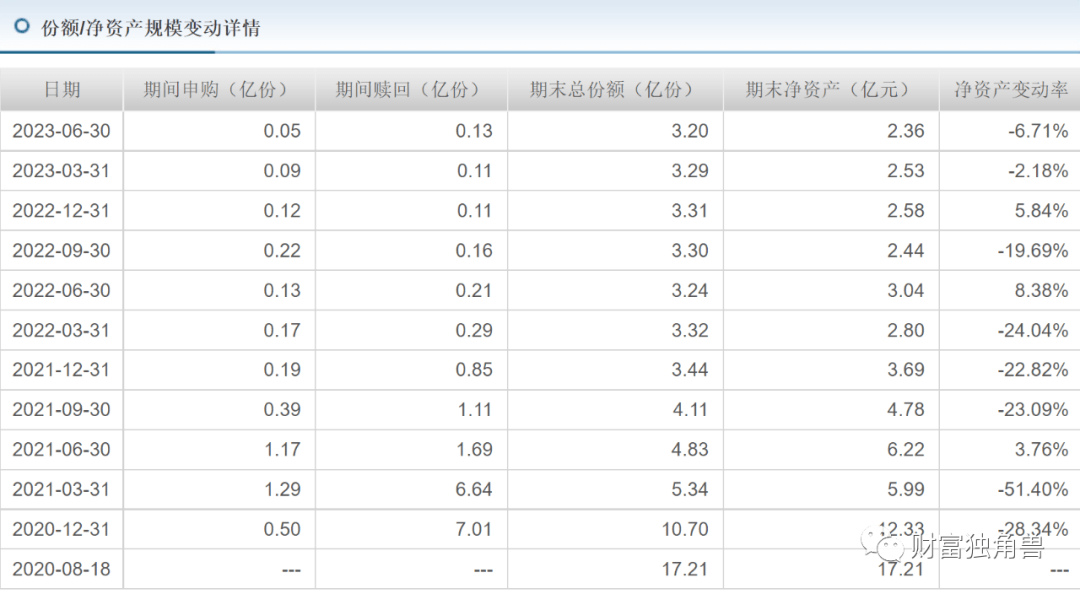Click the 2020-08-18 date cell

[61, 570]
